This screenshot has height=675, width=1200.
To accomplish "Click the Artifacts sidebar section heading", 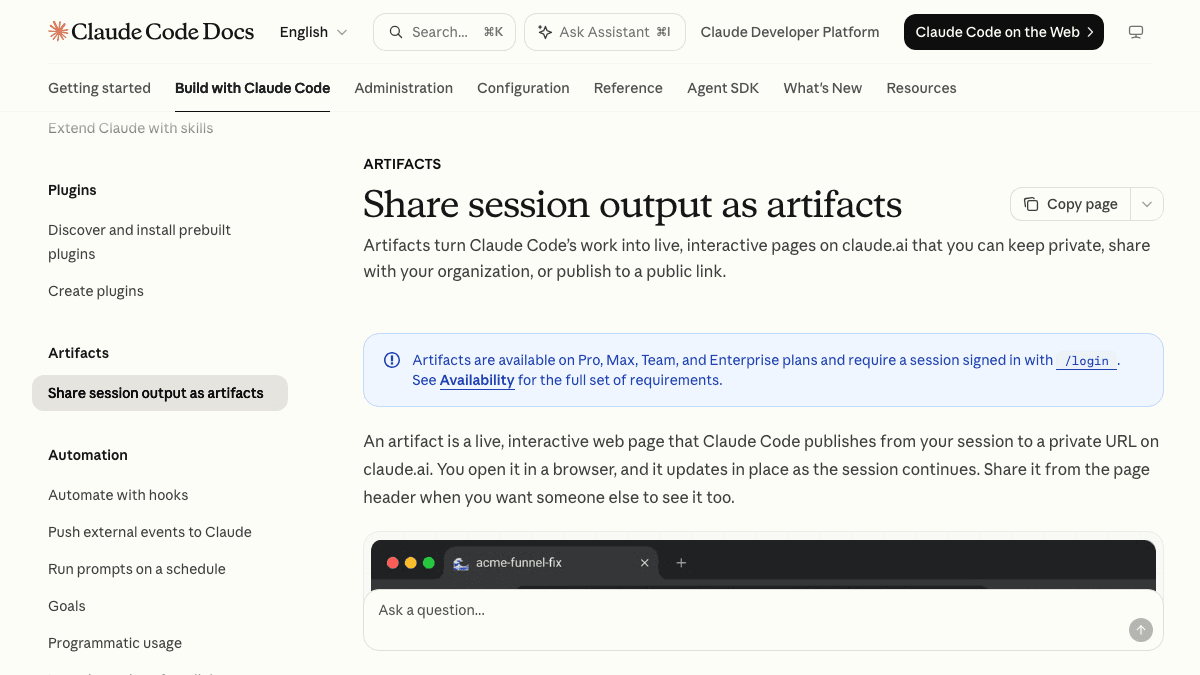I will click(78, 353).
